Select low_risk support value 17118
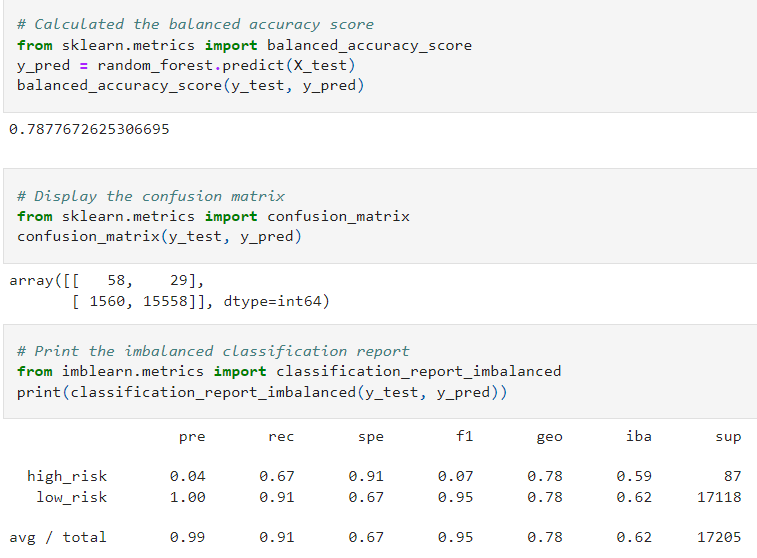757x558 pixels. pyautogui.click(x=719, y=497)
